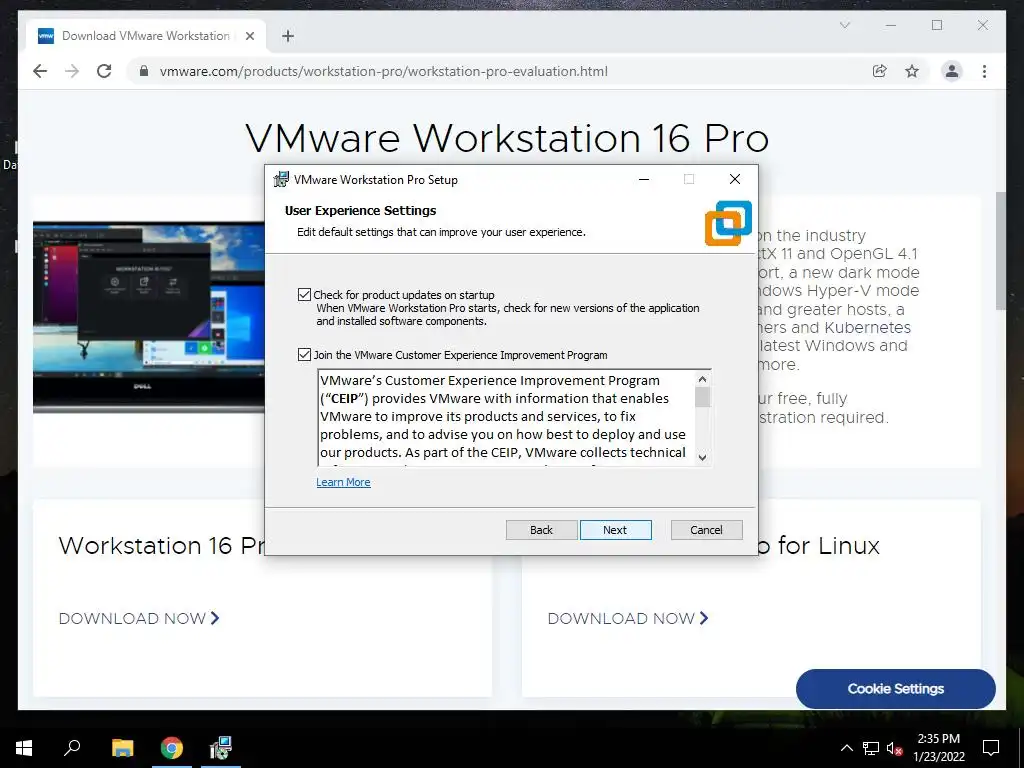Maximize the Chrome window
This screenshot has width=1024, height=768.
pyautogui.click(x=937, y=25)
